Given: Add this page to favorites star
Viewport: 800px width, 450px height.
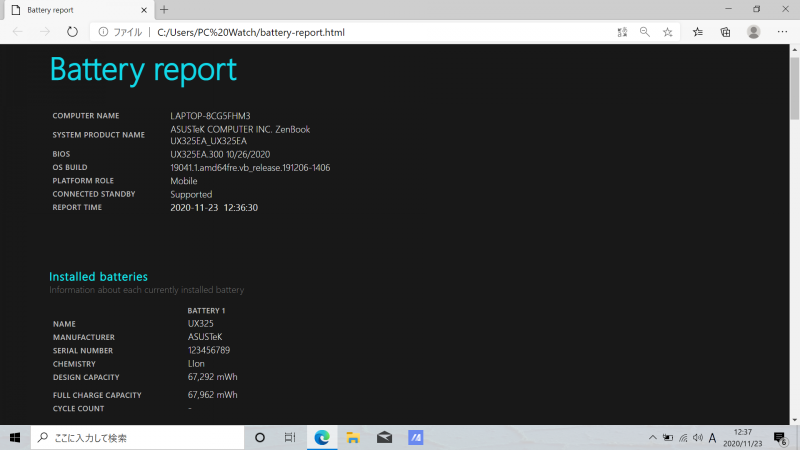Looking at the screenshot, I should tap(667, 32).
